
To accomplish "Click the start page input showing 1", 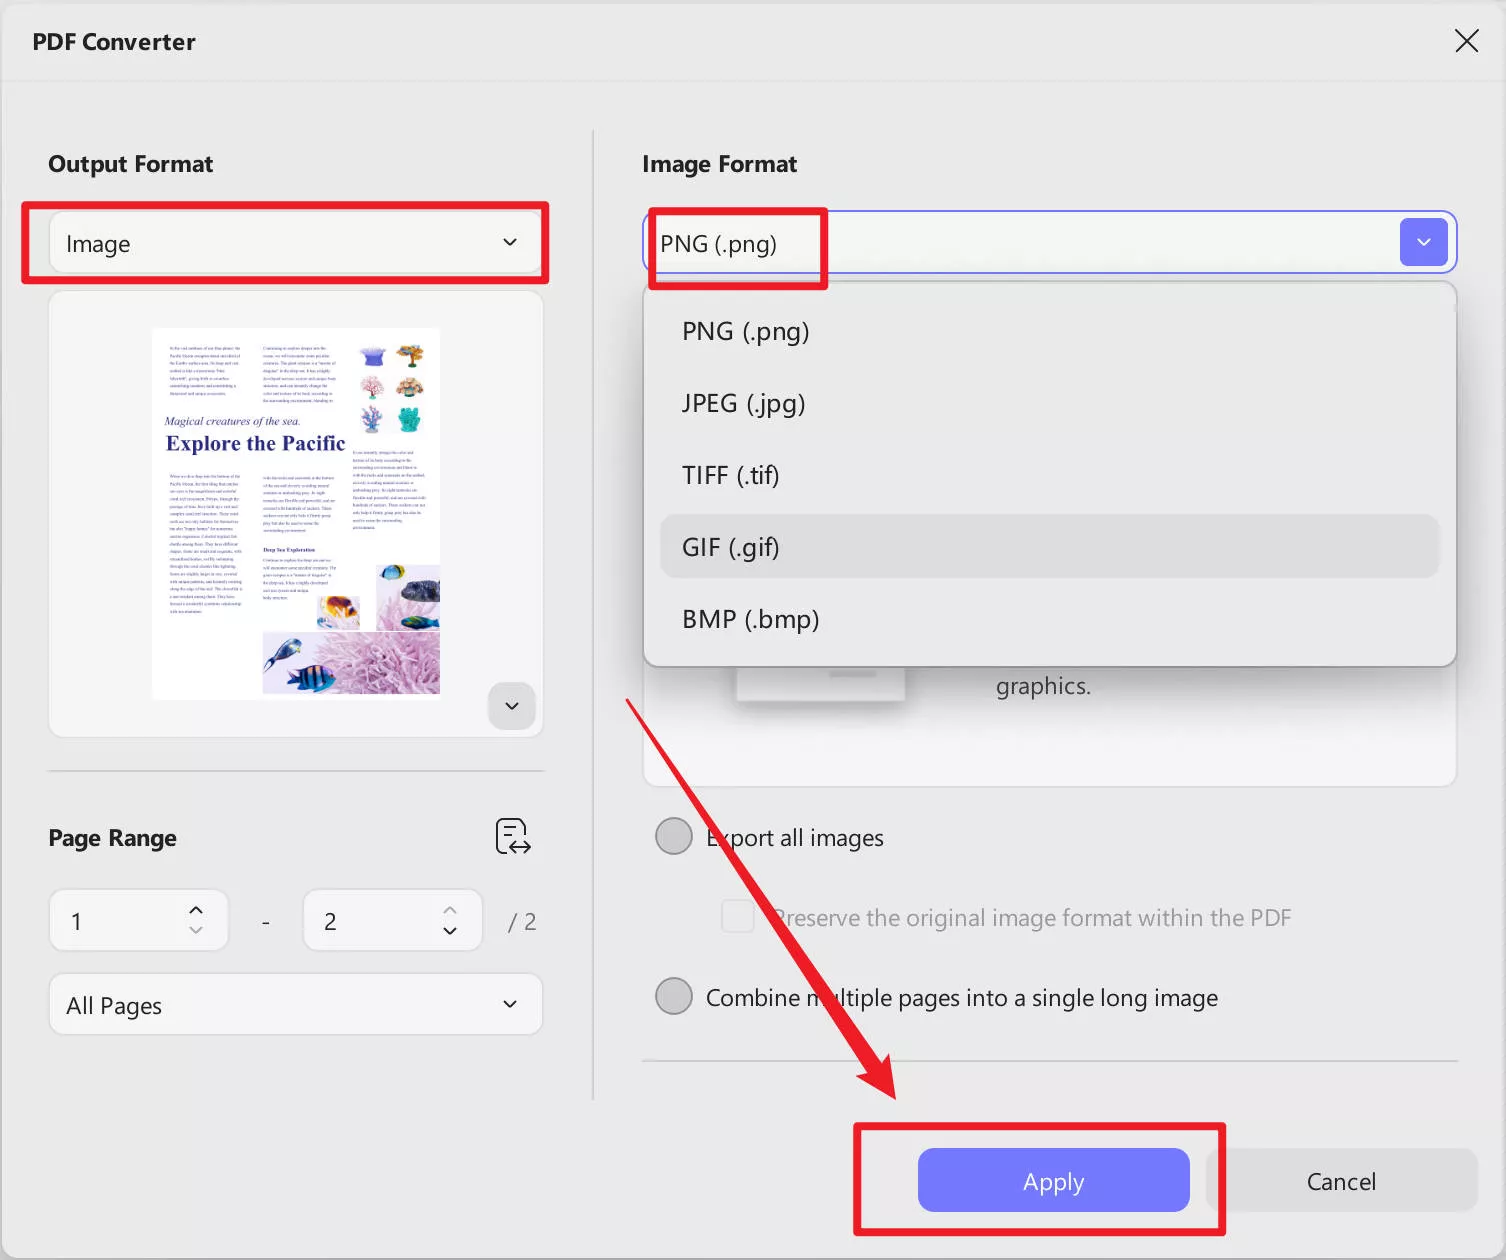I will click(120, 920).
